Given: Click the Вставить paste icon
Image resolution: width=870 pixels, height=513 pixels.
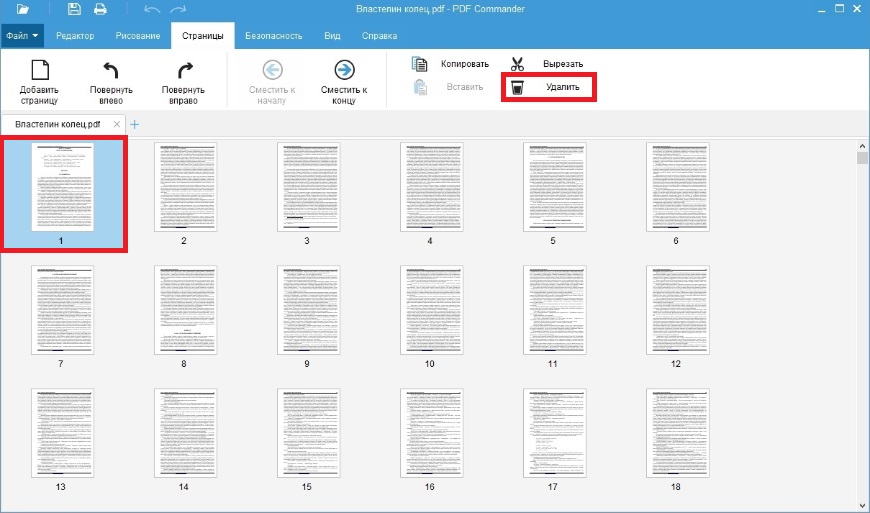Looking at the screenshot, I should pyautogui.click(x=420, y=87).
